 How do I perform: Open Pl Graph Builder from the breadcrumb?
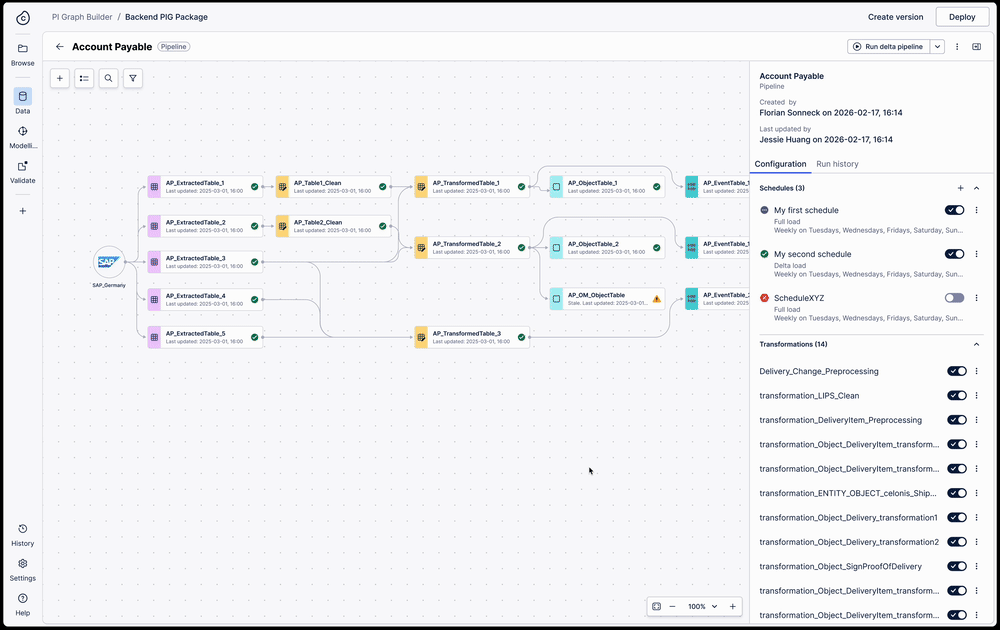[x=82, y=16]
